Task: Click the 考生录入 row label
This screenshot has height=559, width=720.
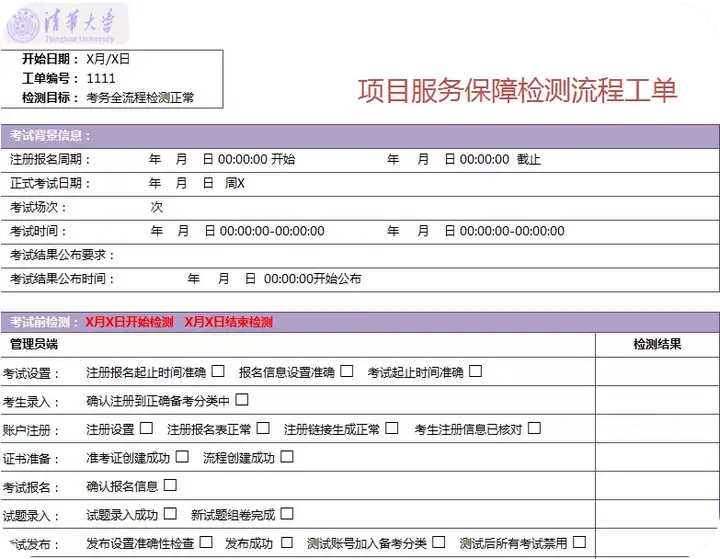Action: (x=32, y=402)
